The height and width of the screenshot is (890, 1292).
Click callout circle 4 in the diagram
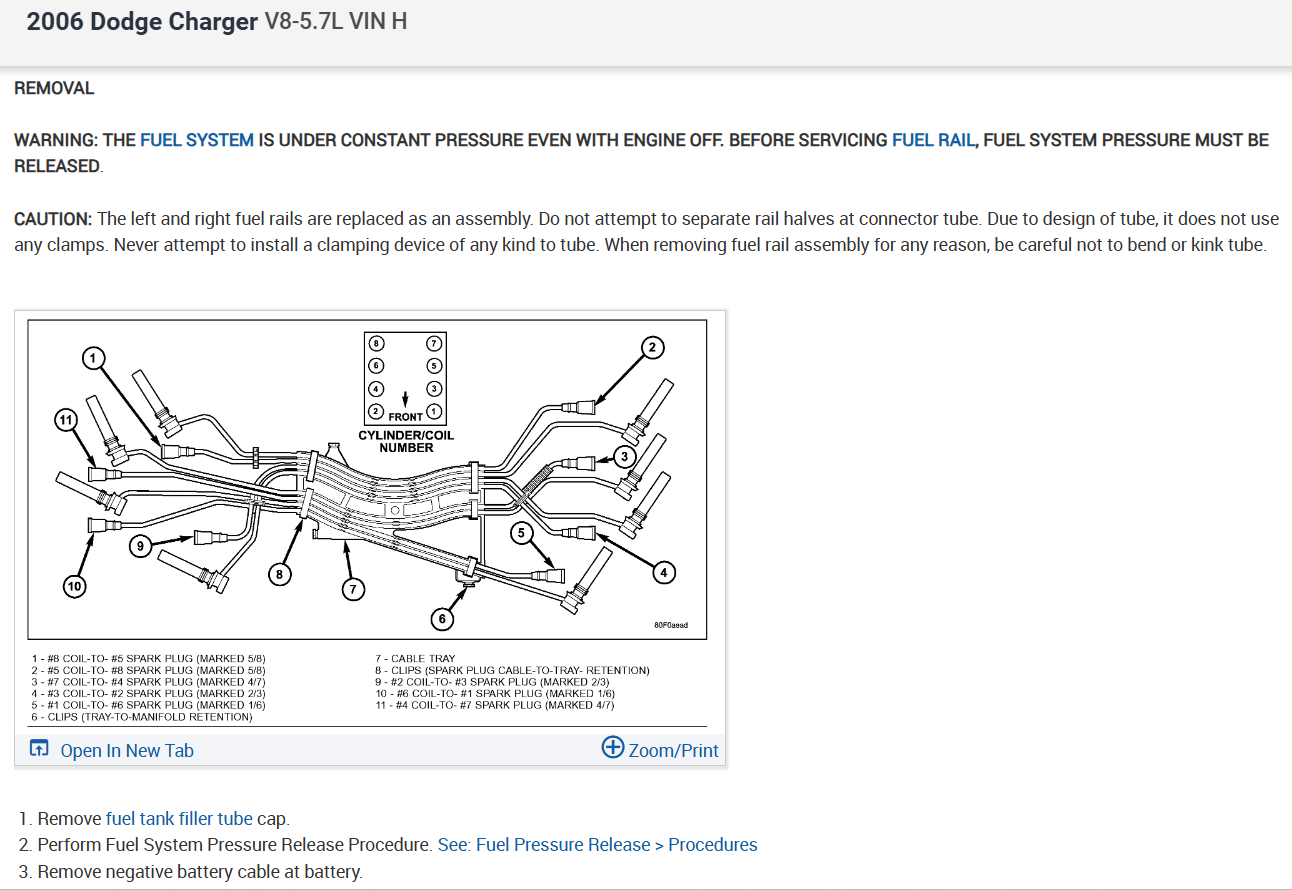663,572
